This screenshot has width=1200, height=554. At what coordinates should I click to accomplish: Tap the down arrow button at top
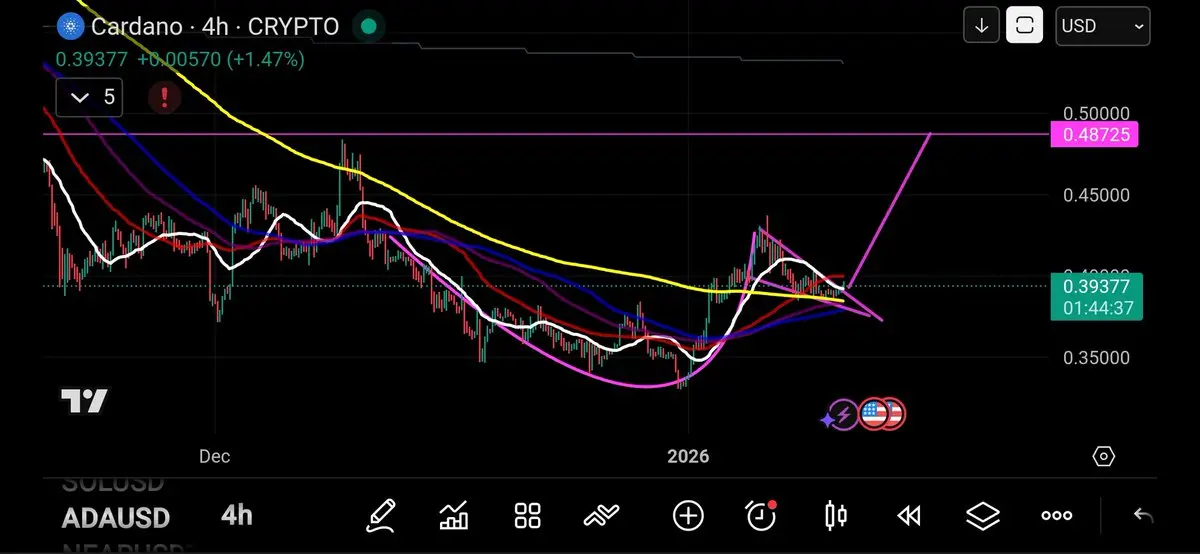point(981,26)
